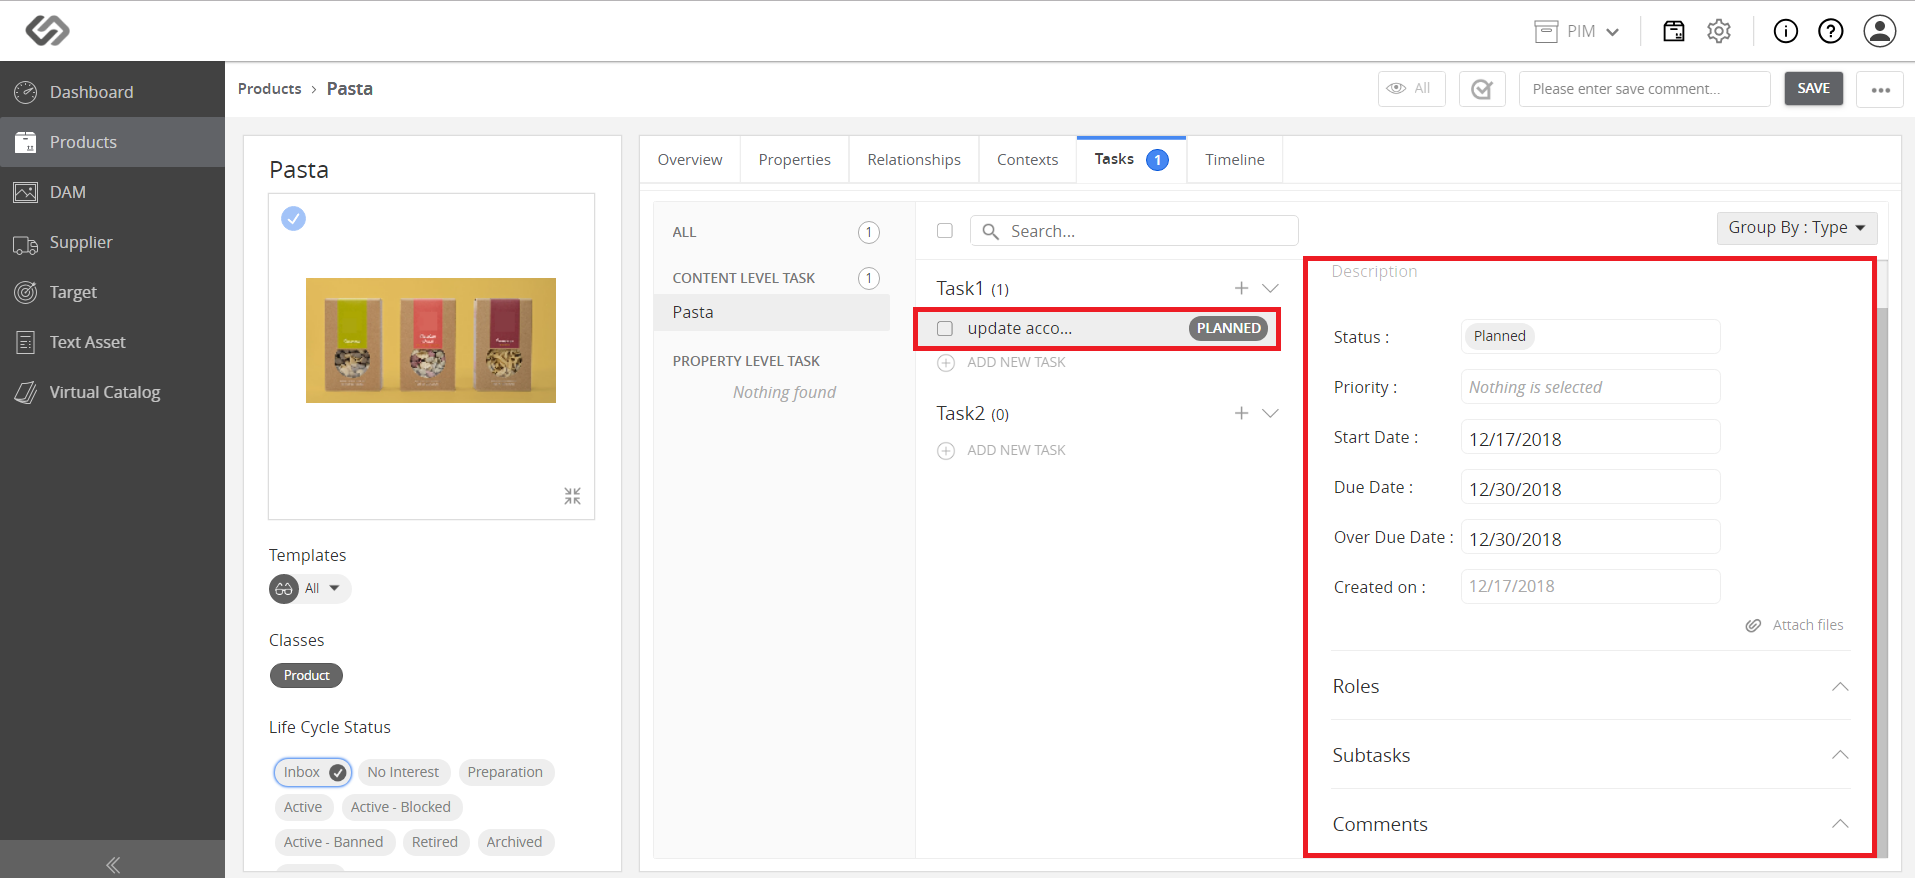
Task: Switch to the Properties tab
Action: [794, 160]
